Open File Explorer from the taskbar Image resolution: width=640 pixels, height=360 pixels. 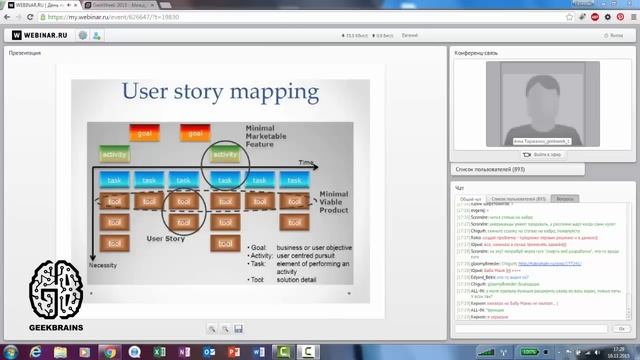[60, 352]
